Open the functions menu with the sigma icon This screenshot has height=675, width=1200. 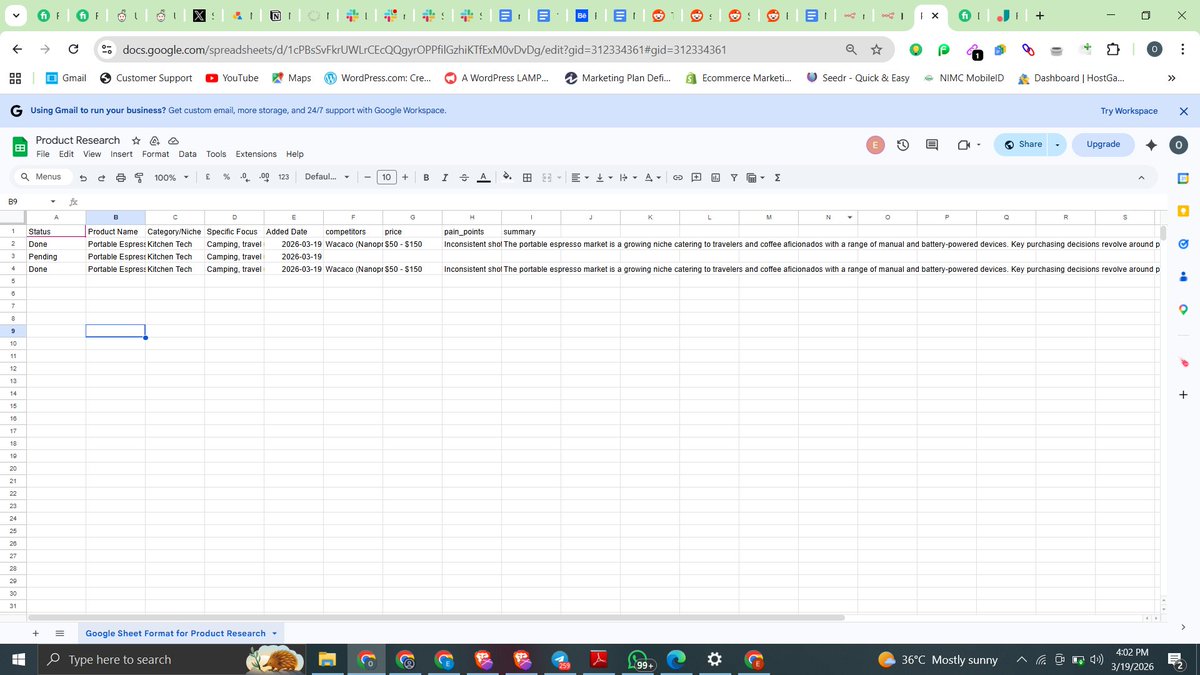point(777,177)
